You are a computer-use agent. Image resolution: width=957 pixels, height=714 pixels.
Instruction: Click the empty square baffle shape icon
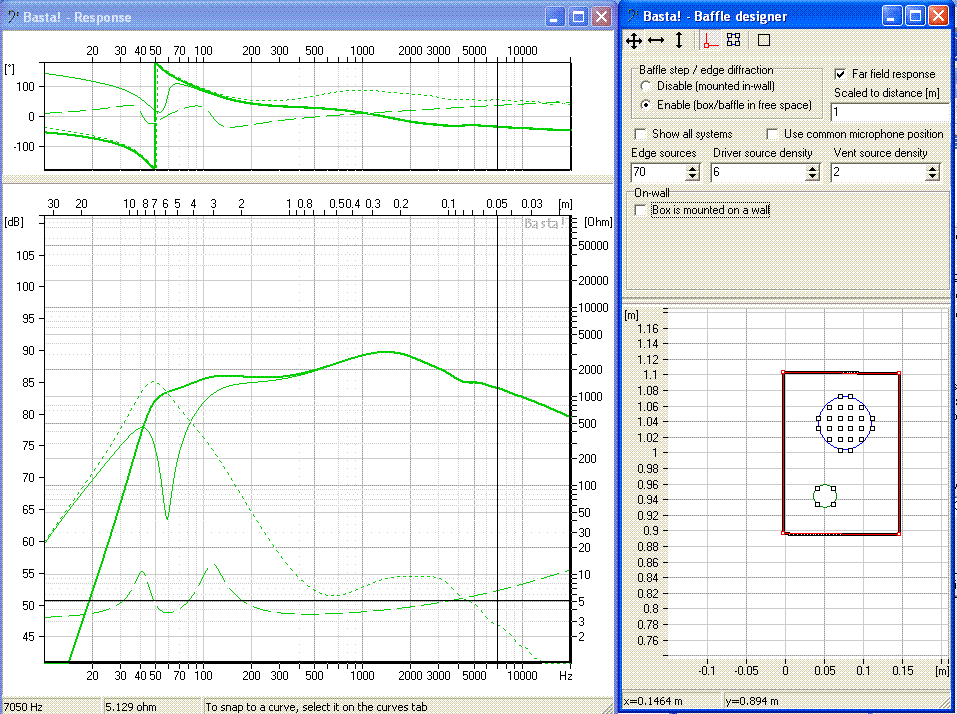pos(764,40)
